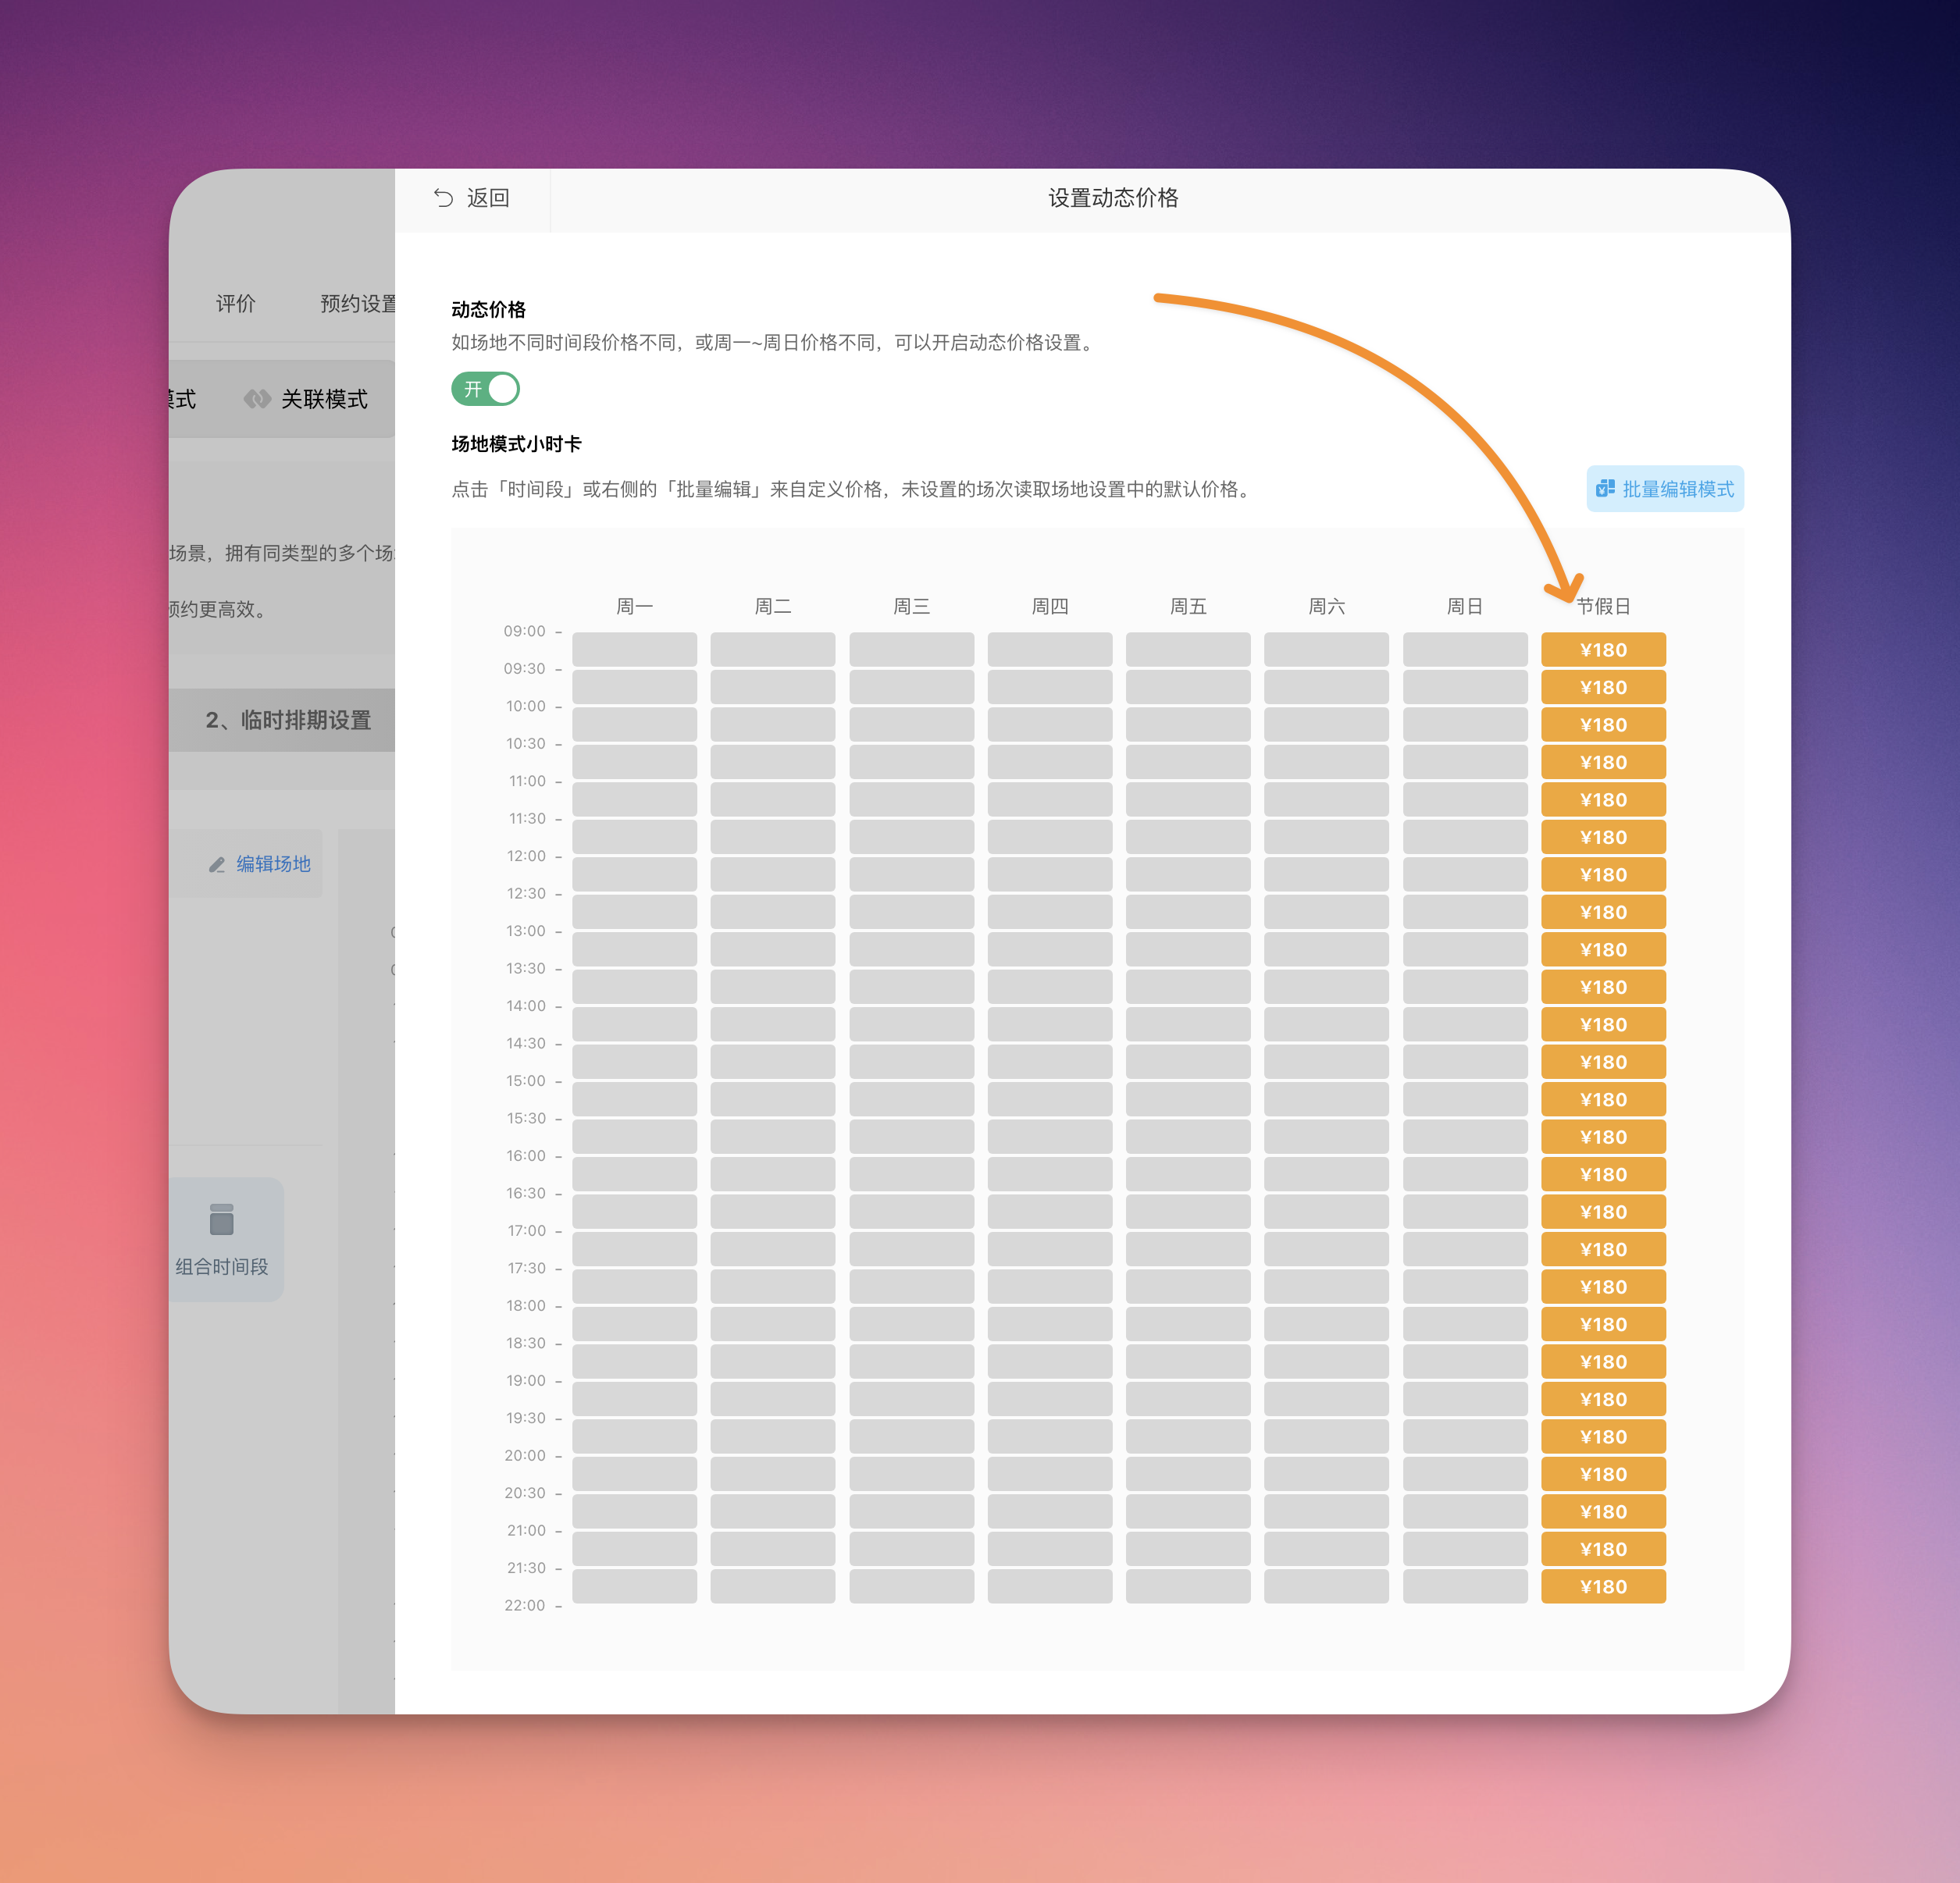Select the 节假日 ¥180 slot at 18:00
The image size is (1960, 1883).
click(1603, 1324)
